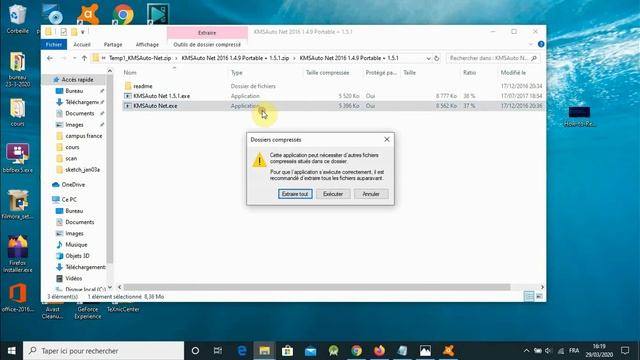Open File Explorer taskbar icon
Viewport: 640px width, 360px height.
264,351
